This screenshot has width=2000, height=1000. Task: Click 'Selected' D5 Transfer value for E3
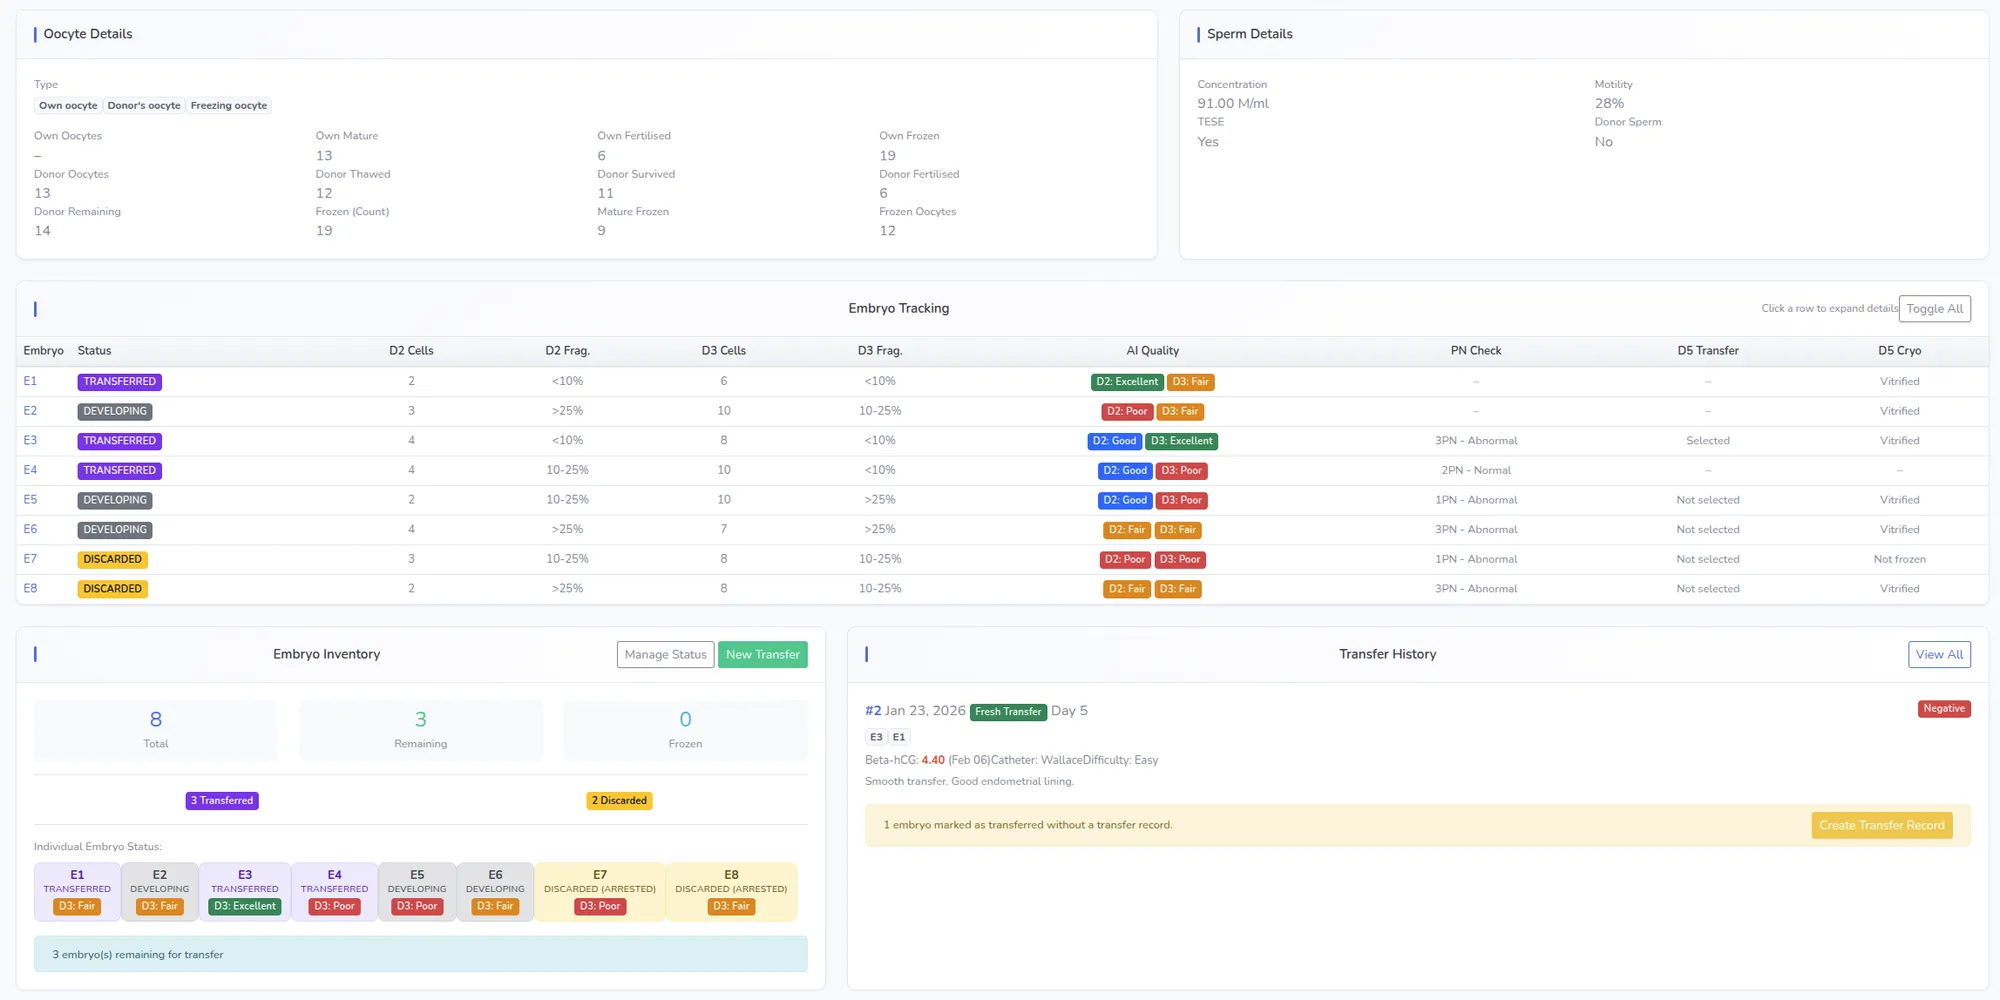tap(1708, 441)
